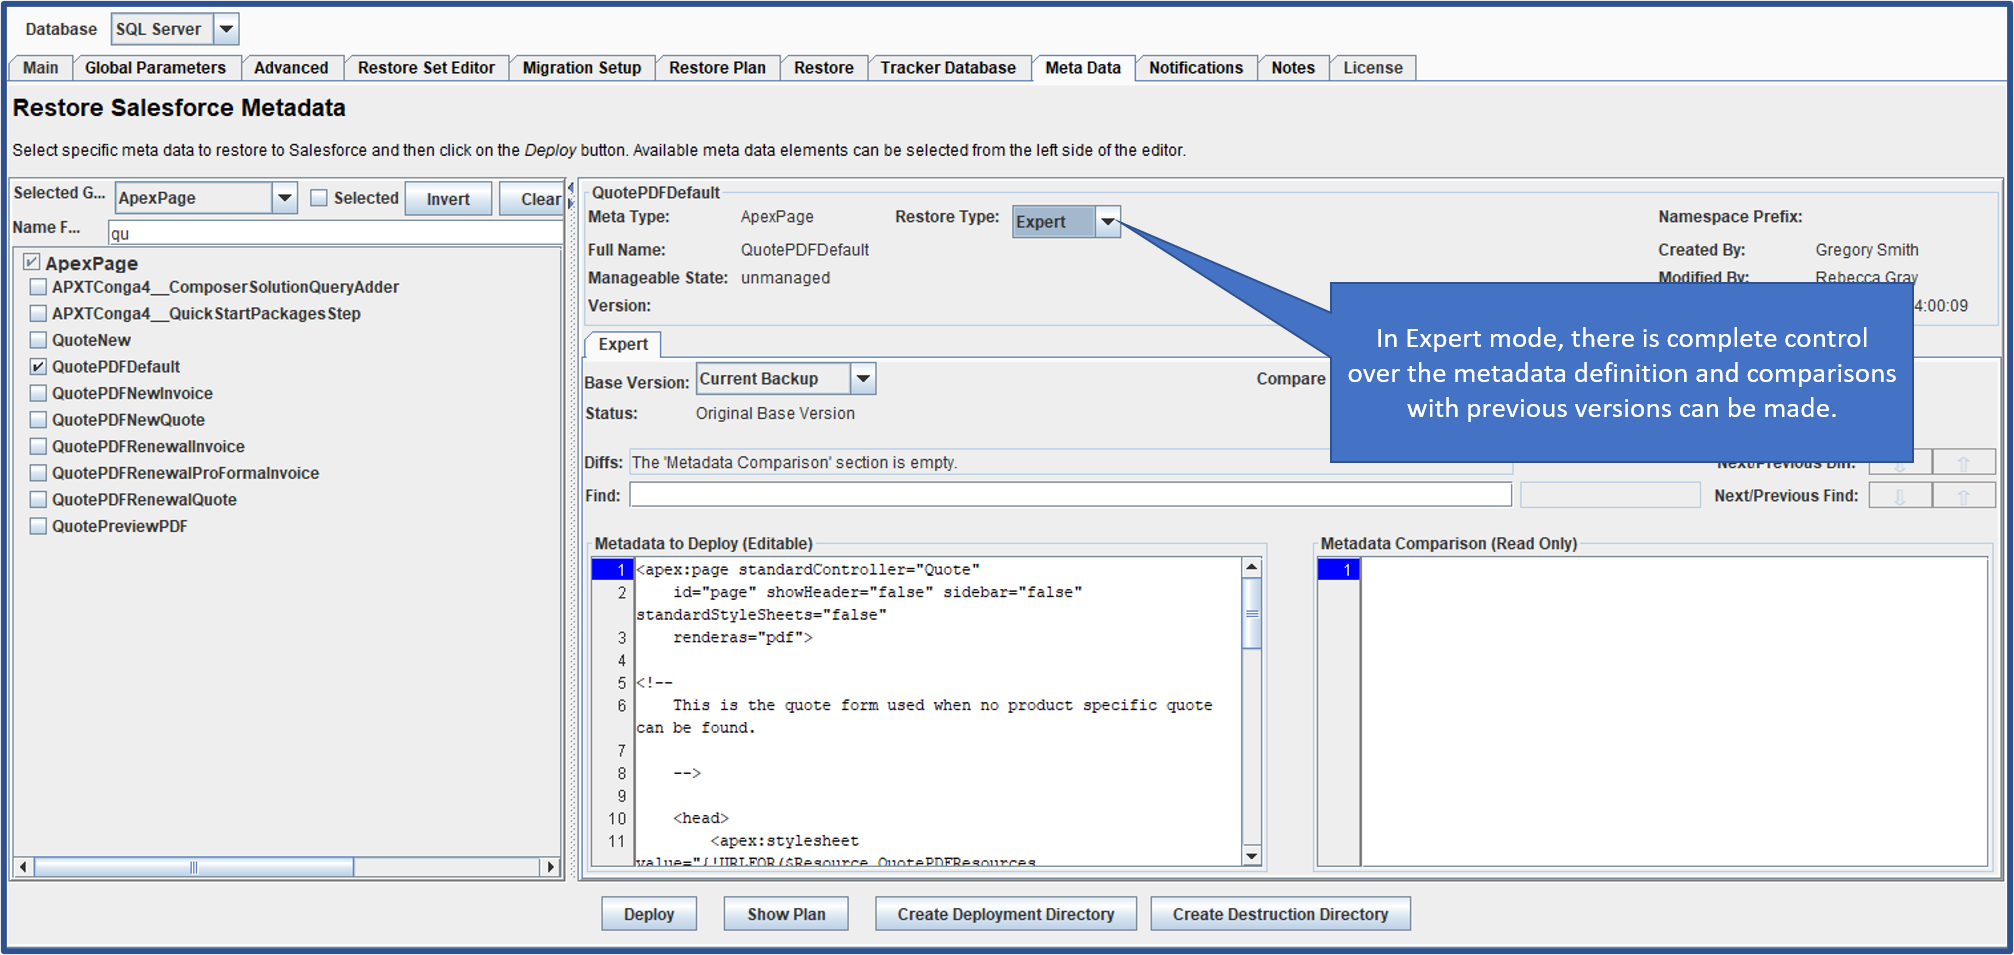Check the QuotePDFNewQuote checkbox
2014x955 pixels.
tap(38, 419)
